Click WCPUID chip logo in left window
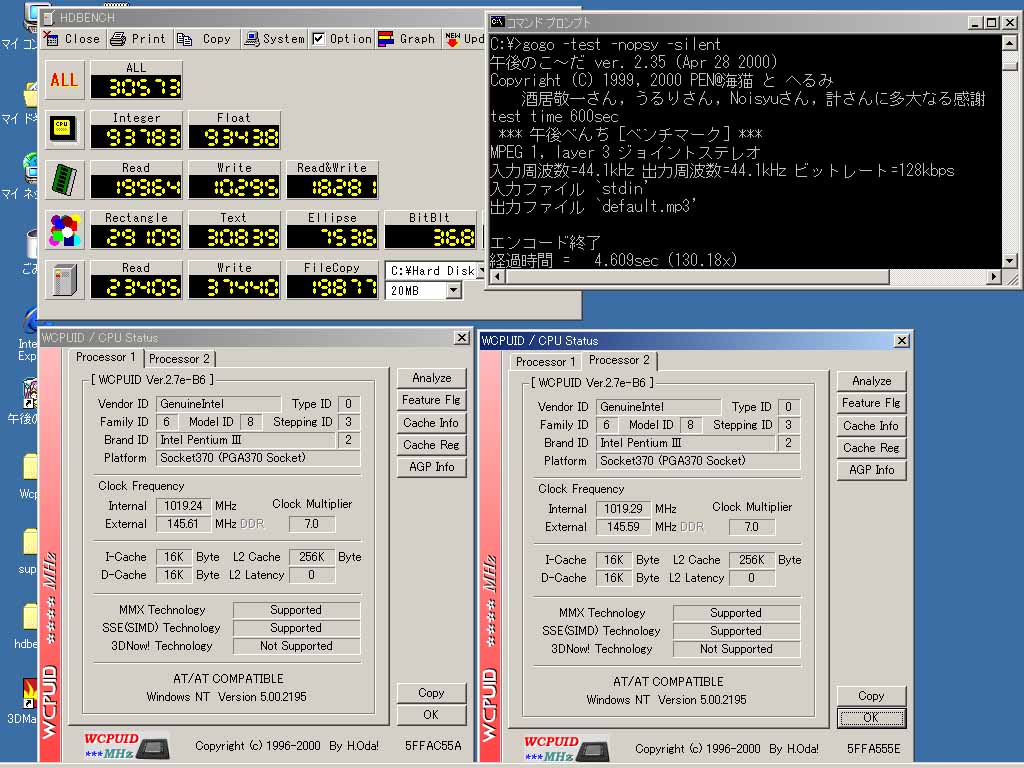The width and height of the screenshot is (1024, 768). coord(127,746)
